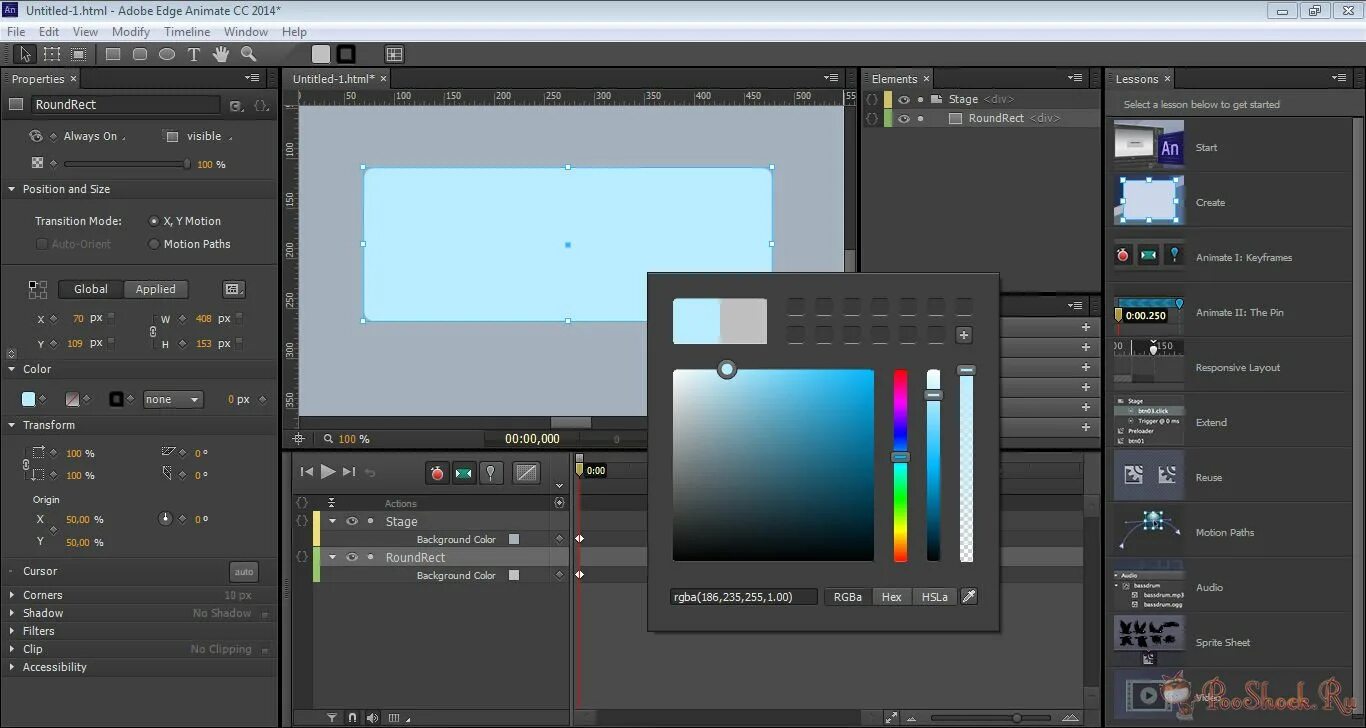Open toolbar border color swatch
The image size is (1366, 728).
click(x=346, y=54)
